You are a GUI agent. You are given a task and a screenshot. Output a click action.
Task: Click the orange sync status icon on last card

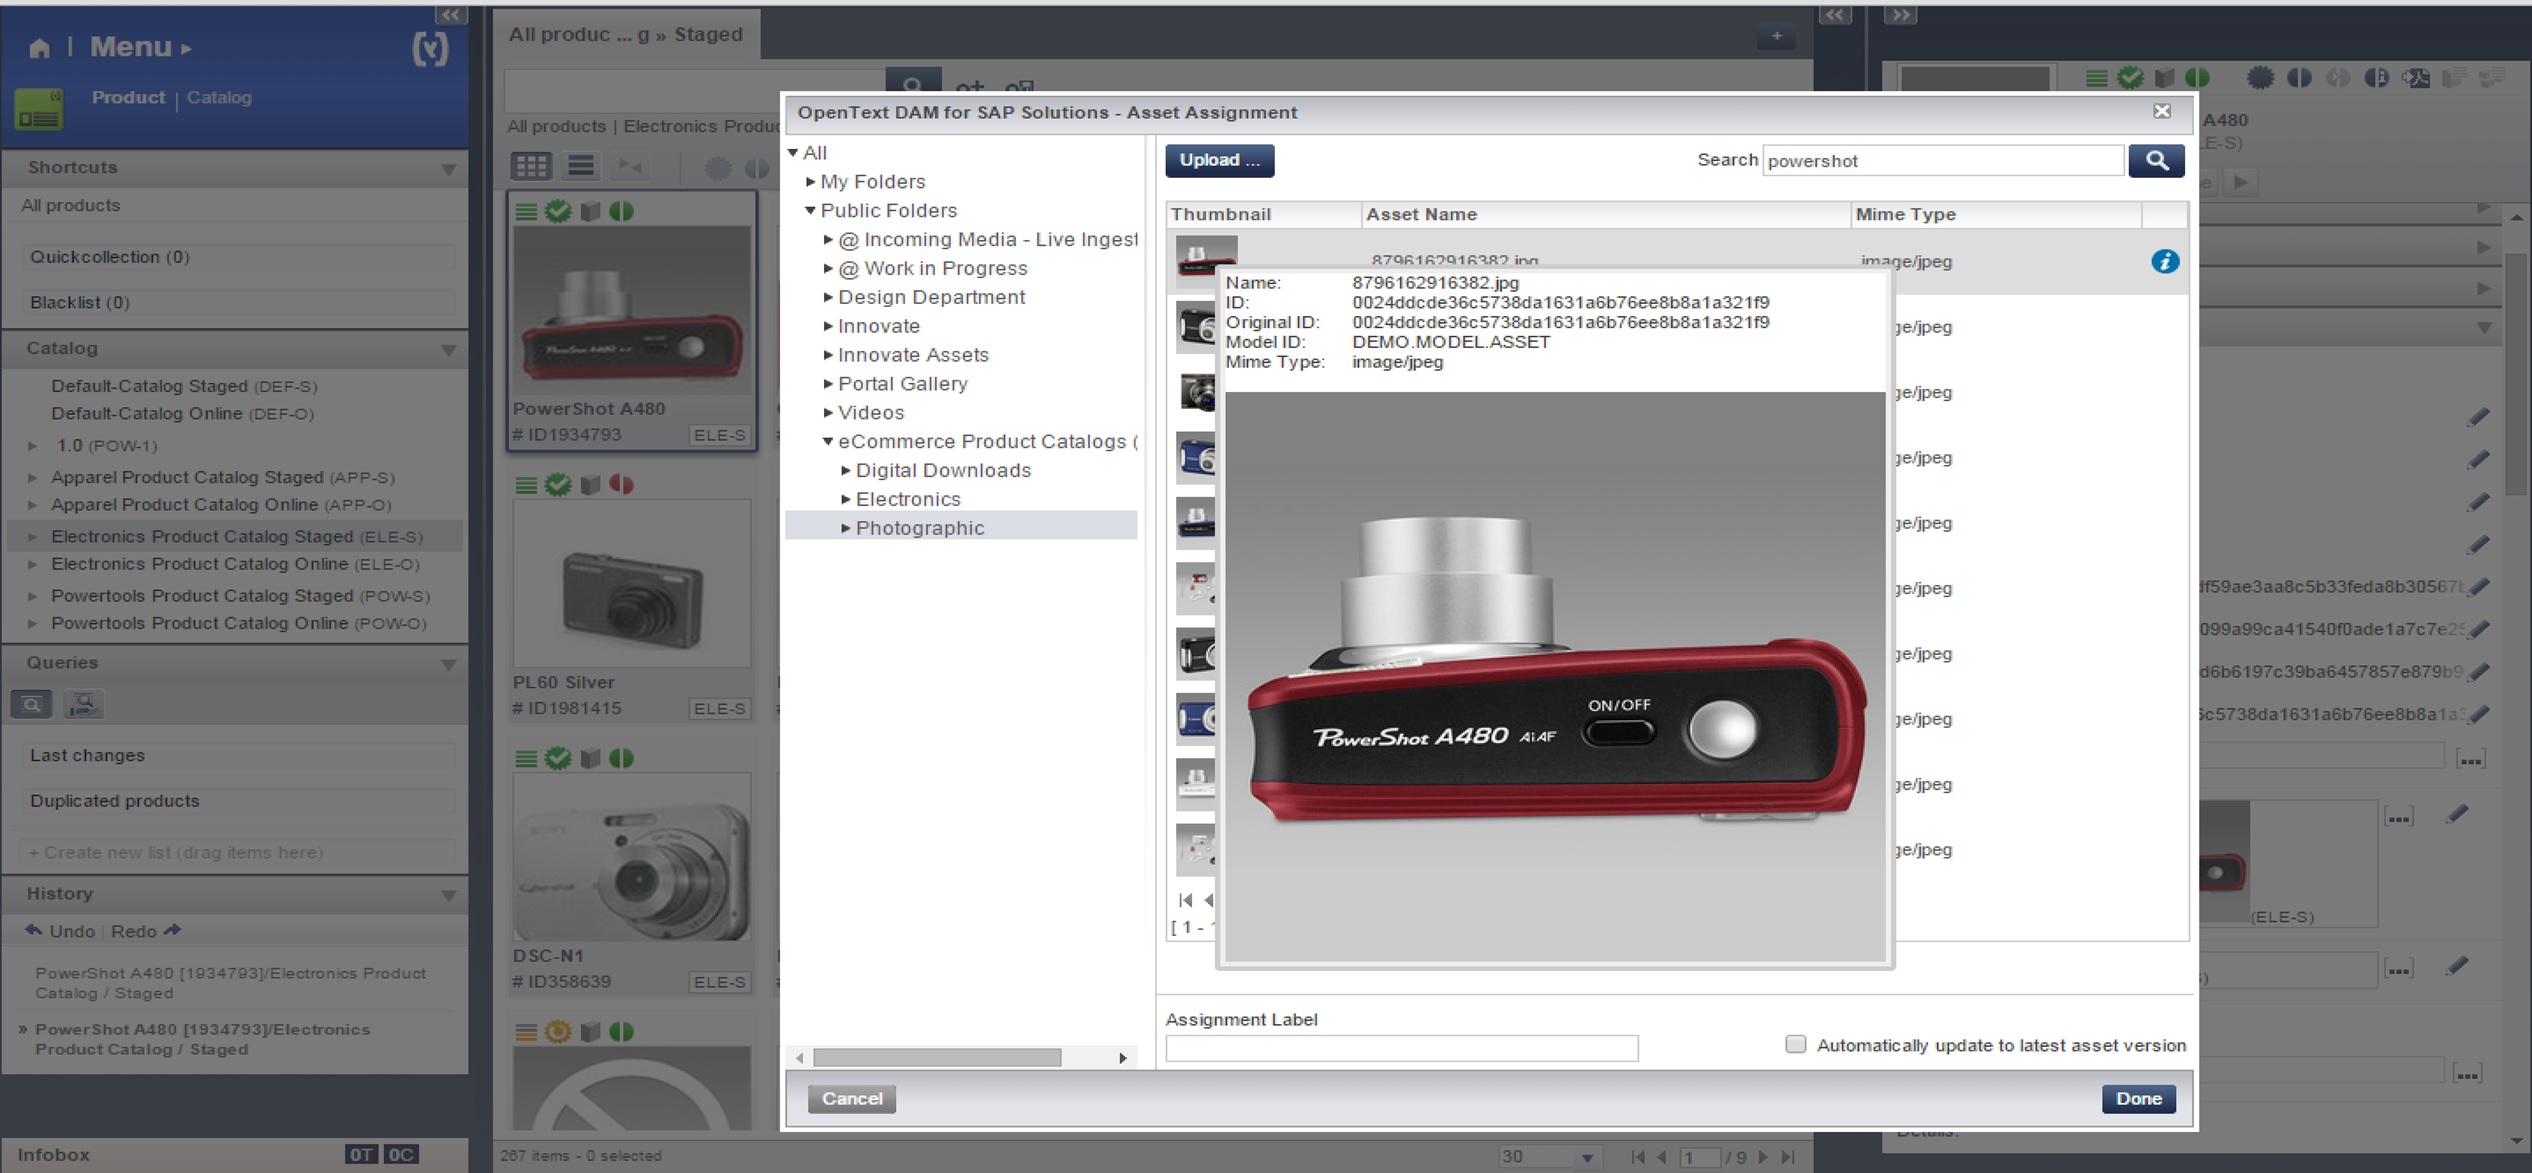[x=558, y=1031]
